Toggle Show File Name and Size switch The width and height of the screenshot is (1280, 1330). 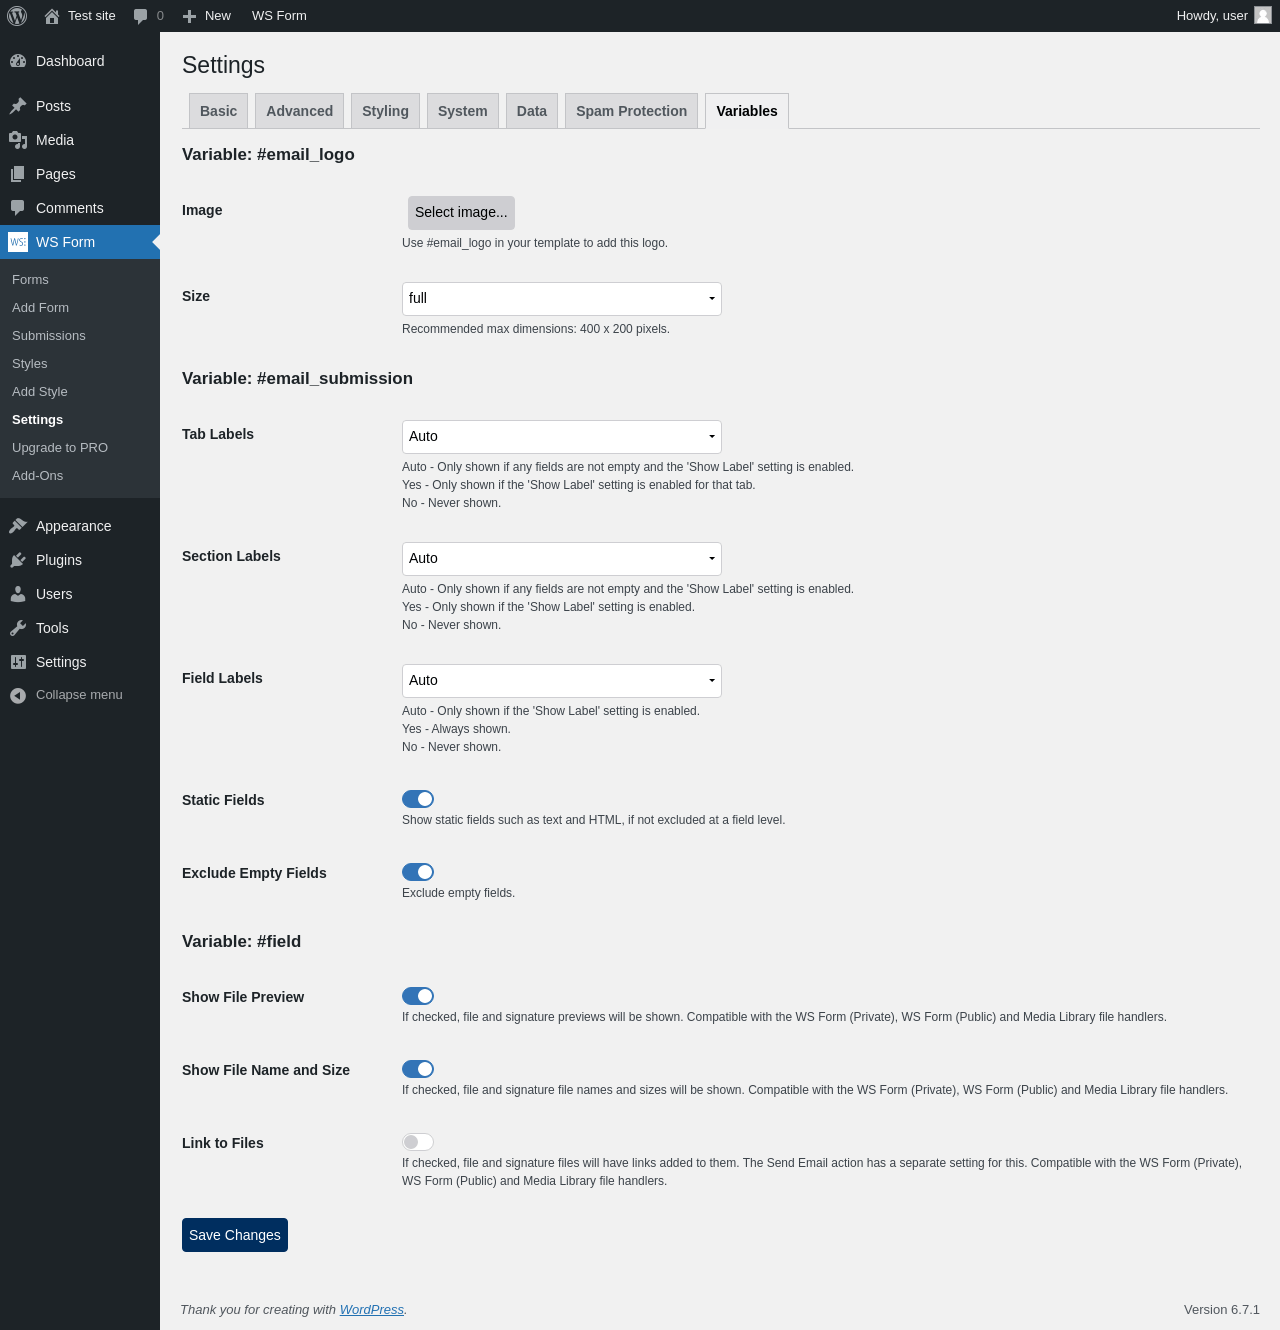click(x=418, y=1069)
